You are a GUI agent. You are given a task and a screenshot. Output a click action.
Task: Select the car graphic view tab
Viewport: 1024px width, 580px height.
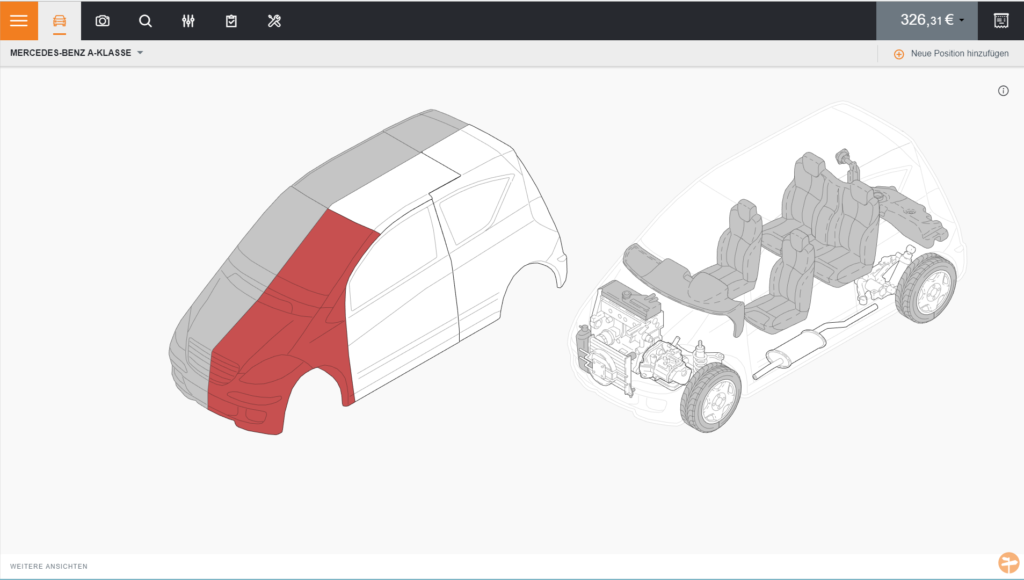click(x=59, y=20)
